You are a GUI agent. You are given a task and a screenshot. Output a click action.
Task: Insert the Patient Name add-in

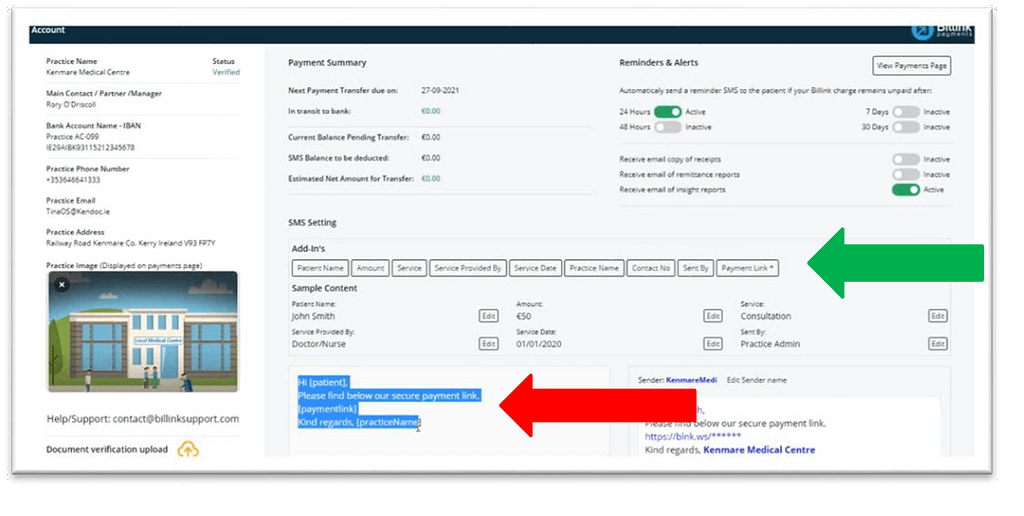pos(320,268)
